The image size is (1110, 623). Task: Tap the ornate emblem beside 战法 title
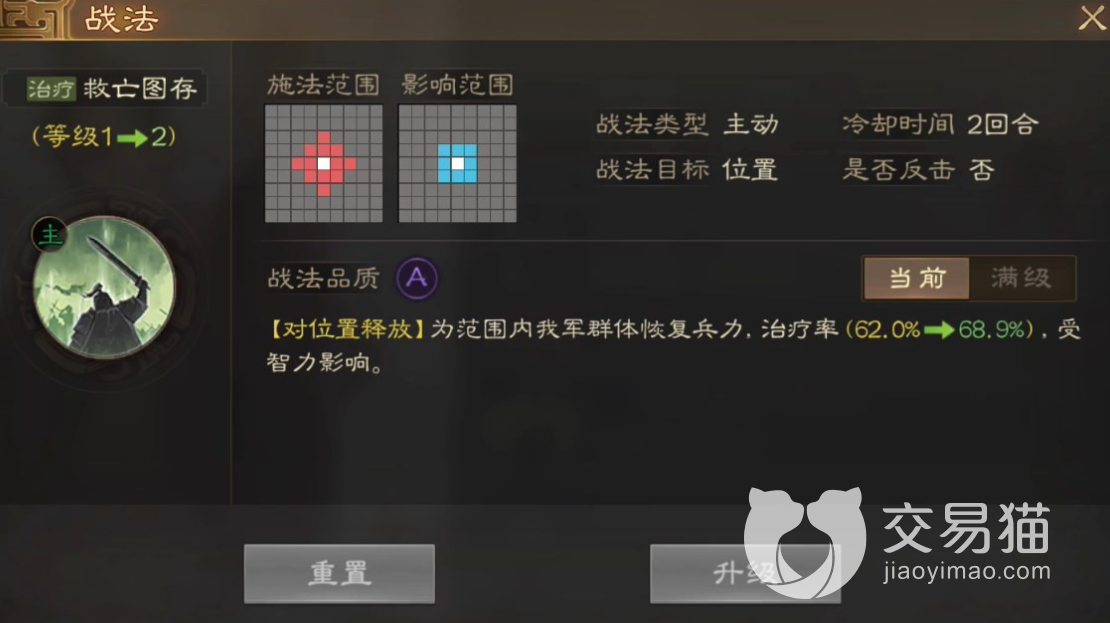[34, 19]
